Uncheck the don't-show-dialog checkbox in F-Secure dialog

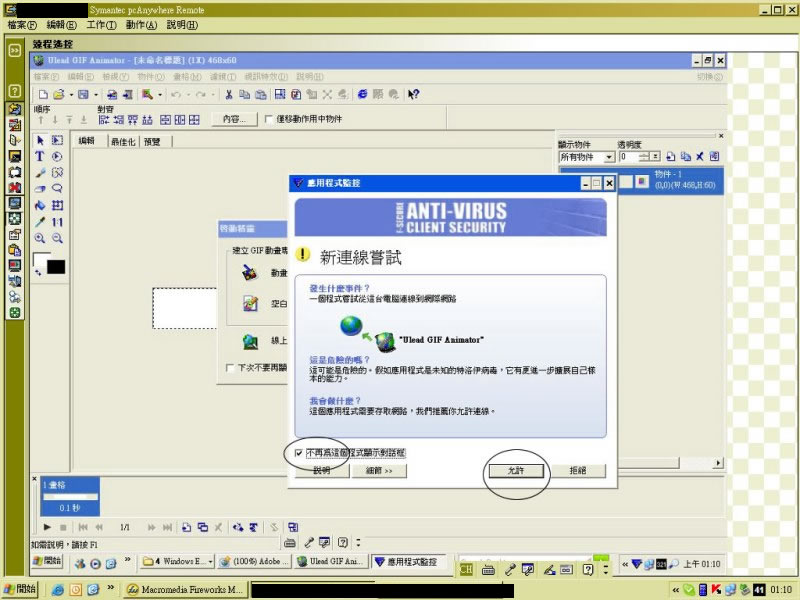pyautogui.click(x=299, y=453)
